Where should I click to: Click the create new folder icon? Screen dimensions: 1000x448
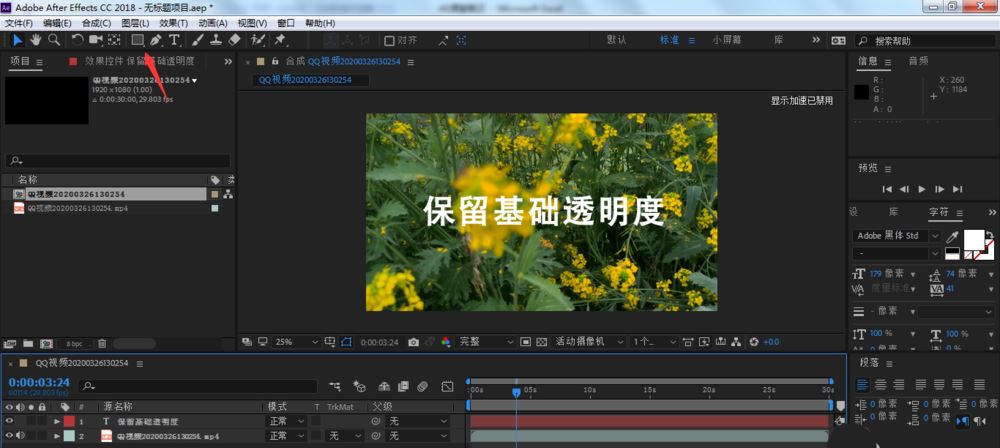(28, 343)
